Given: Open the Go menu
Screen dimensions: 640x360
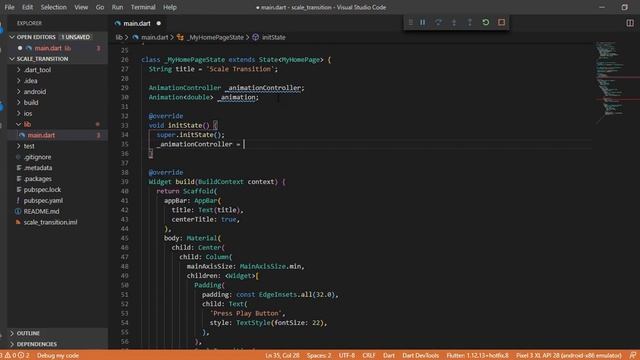Looking at the screenshot, I should 100,7.
